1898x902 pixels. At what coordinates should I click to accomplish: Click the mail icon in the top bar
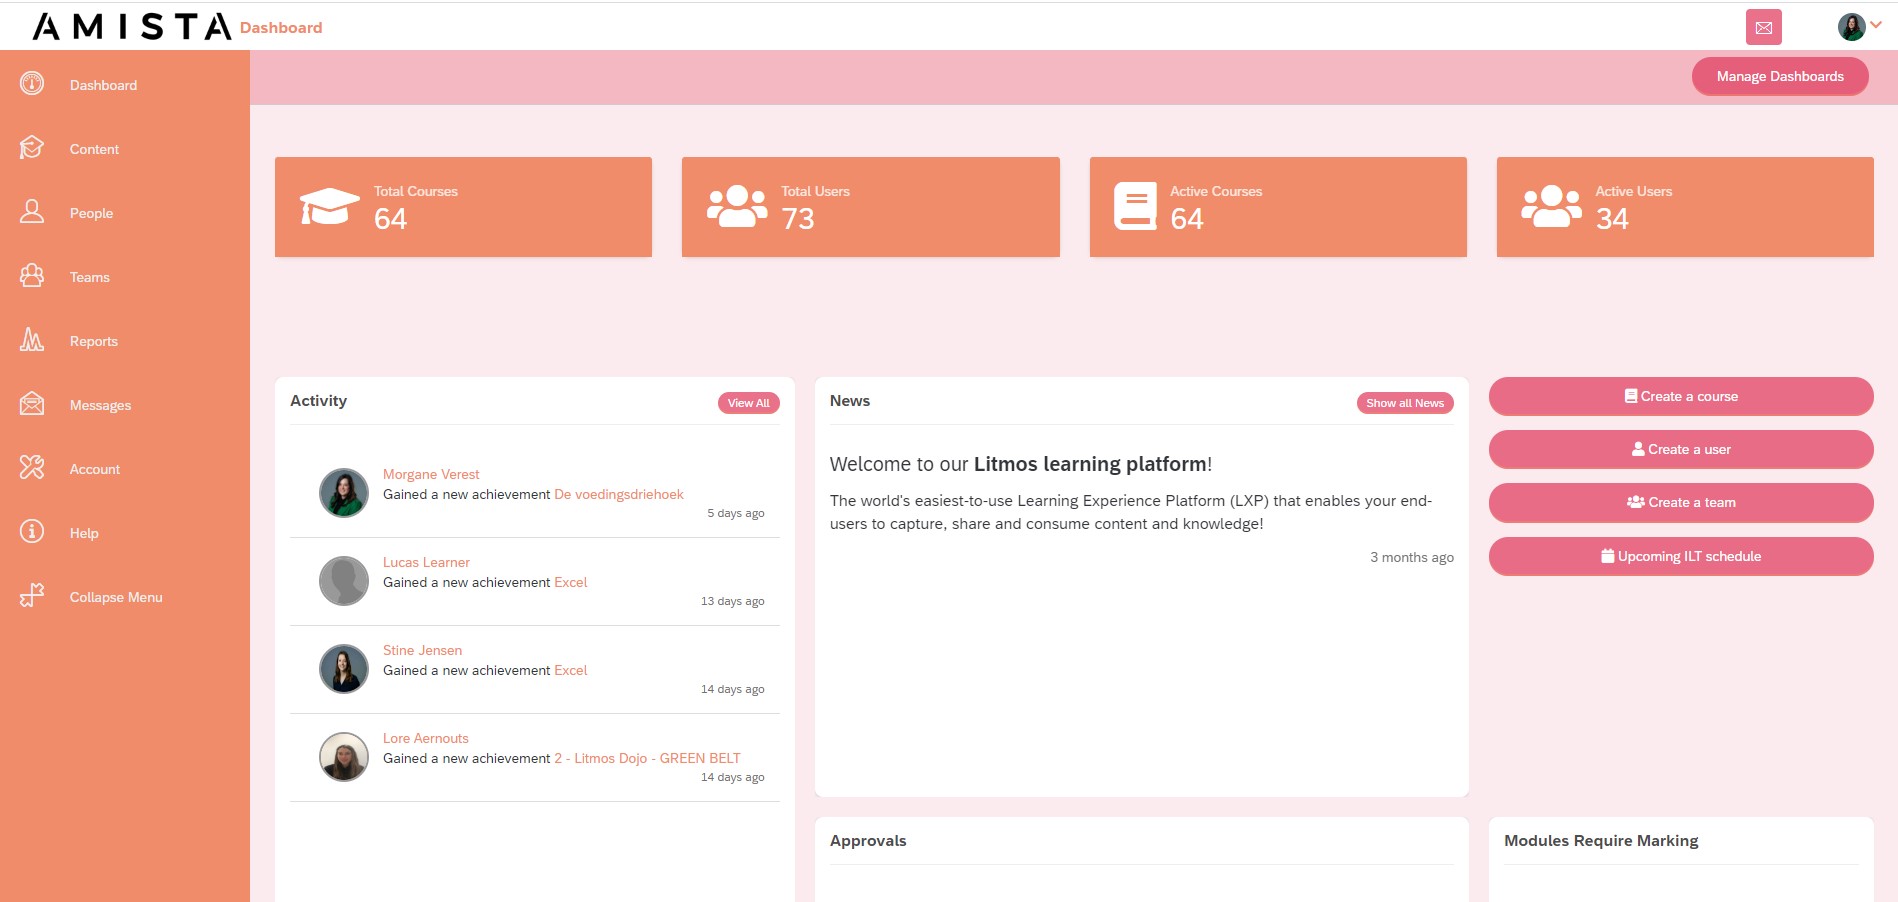coord(1764,27)
